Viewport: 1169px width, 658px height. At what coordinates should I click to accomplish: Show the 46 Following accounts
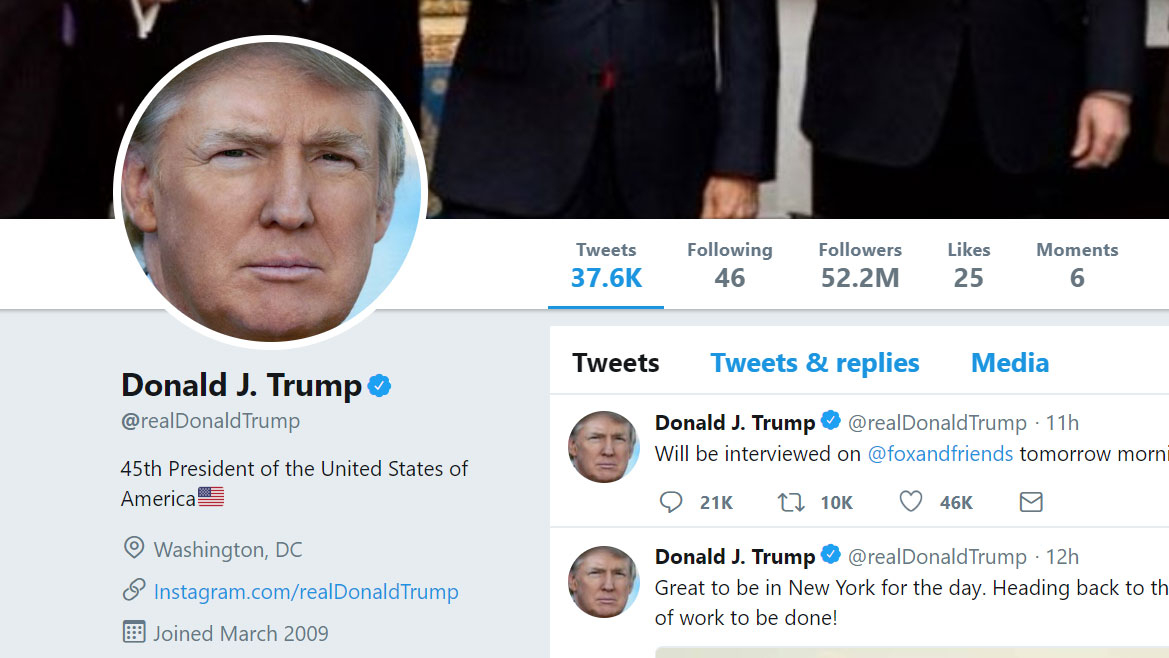[730, 265]
